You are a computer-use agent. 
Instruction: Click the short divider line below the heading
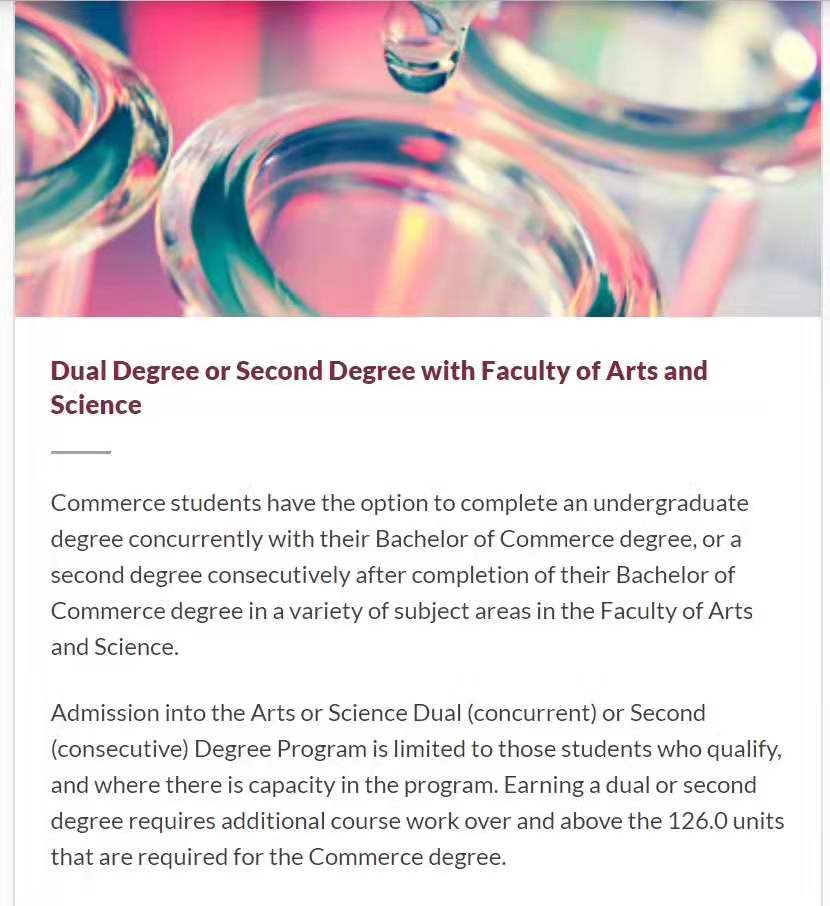pos(81,452)
